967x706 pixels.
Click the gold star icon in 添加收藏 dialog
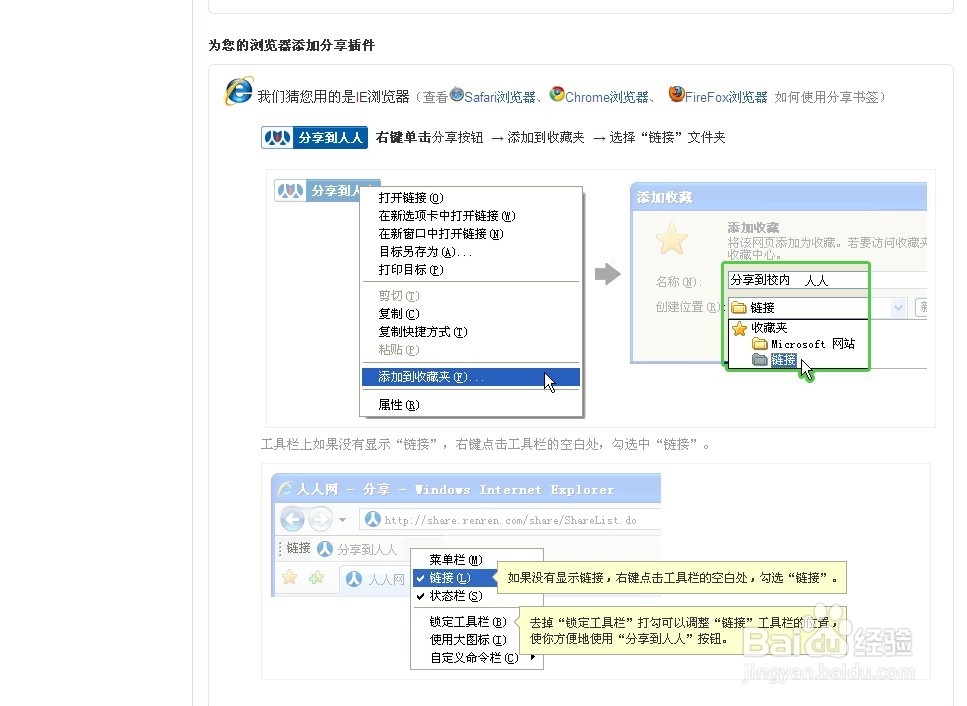click(x=672, y=239)
